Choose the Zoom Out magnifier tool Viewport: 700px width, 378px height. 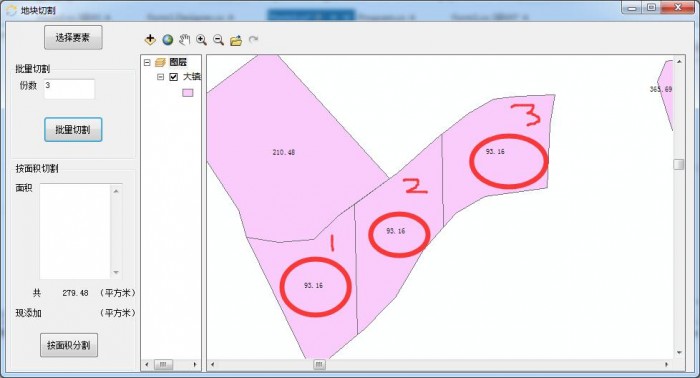tap(218, 40)
